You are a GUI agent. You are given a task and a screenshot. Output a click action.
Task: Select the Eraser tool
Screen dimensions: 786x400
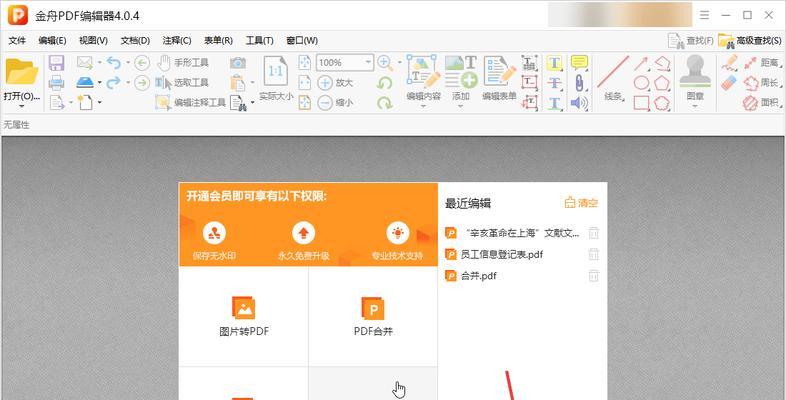[730, 83]
